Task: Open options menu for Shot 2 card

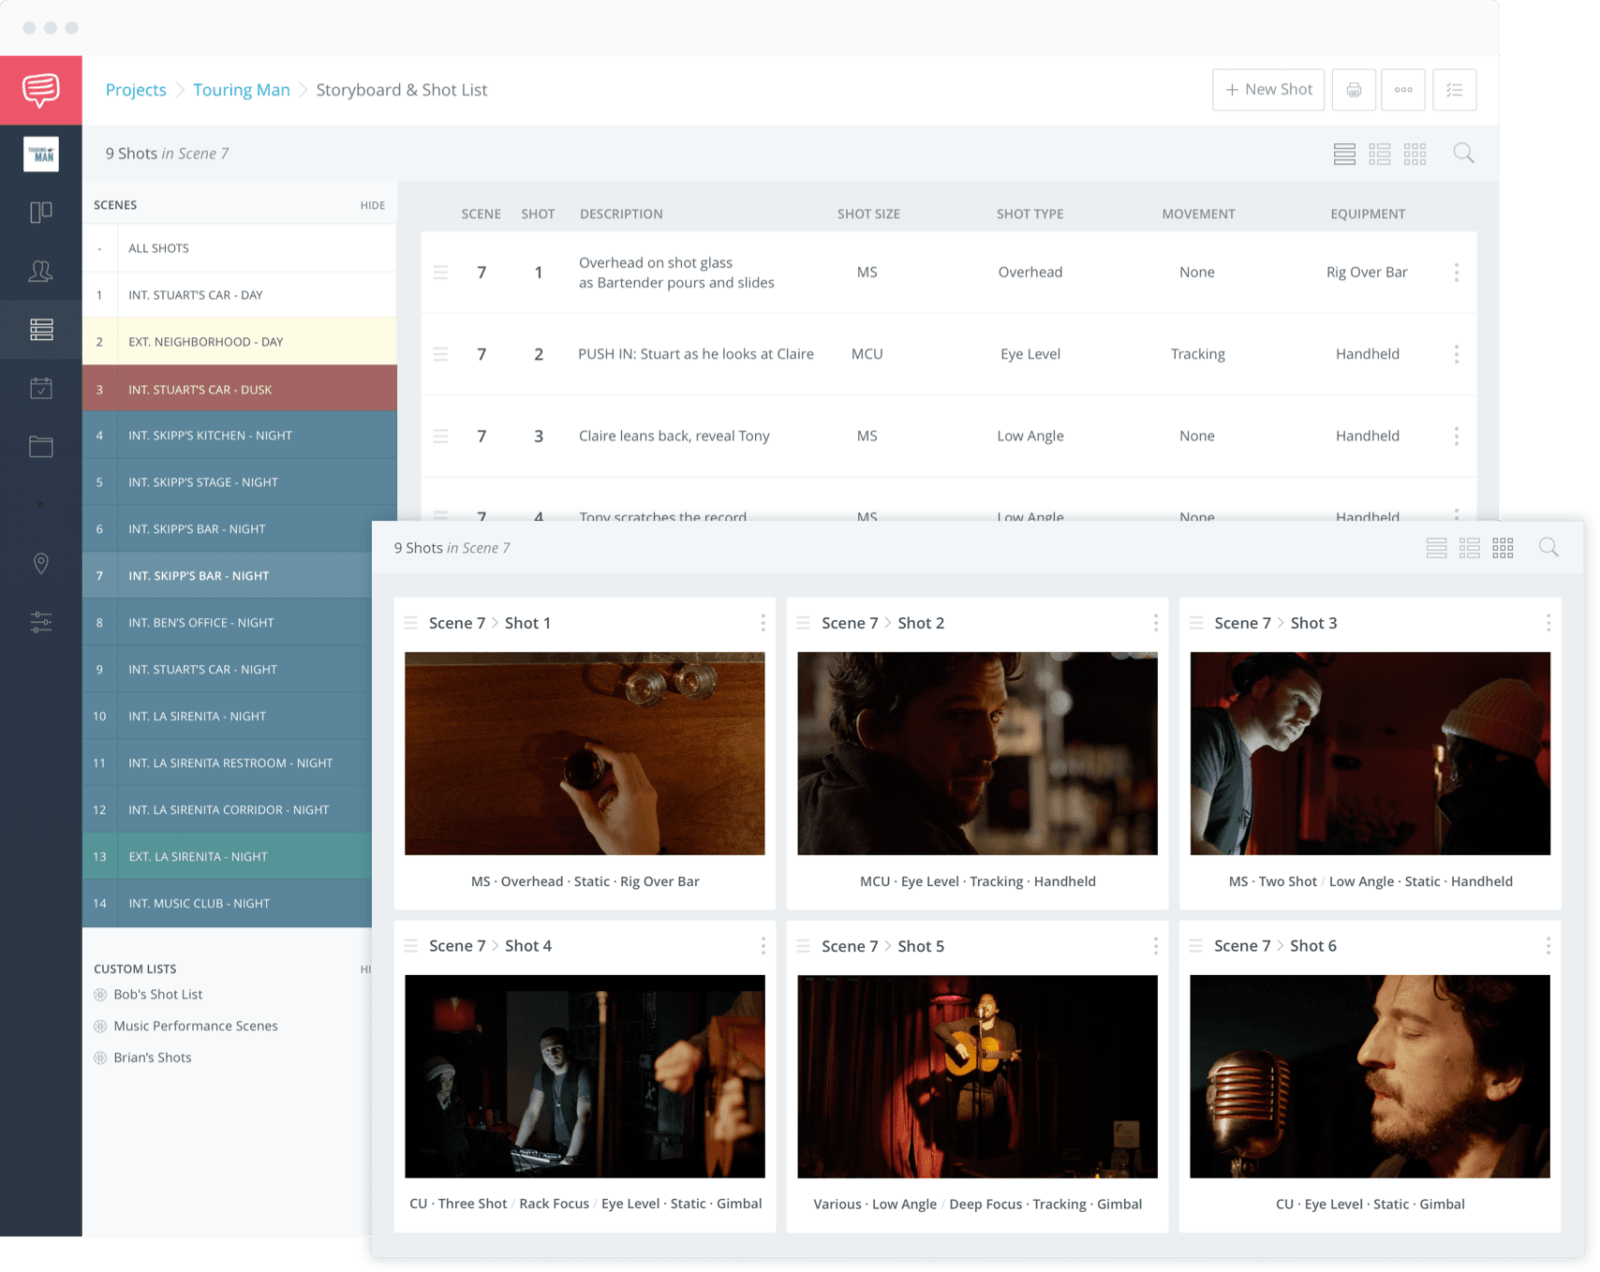Action: pyautogui.click(x=1155, y=623)
